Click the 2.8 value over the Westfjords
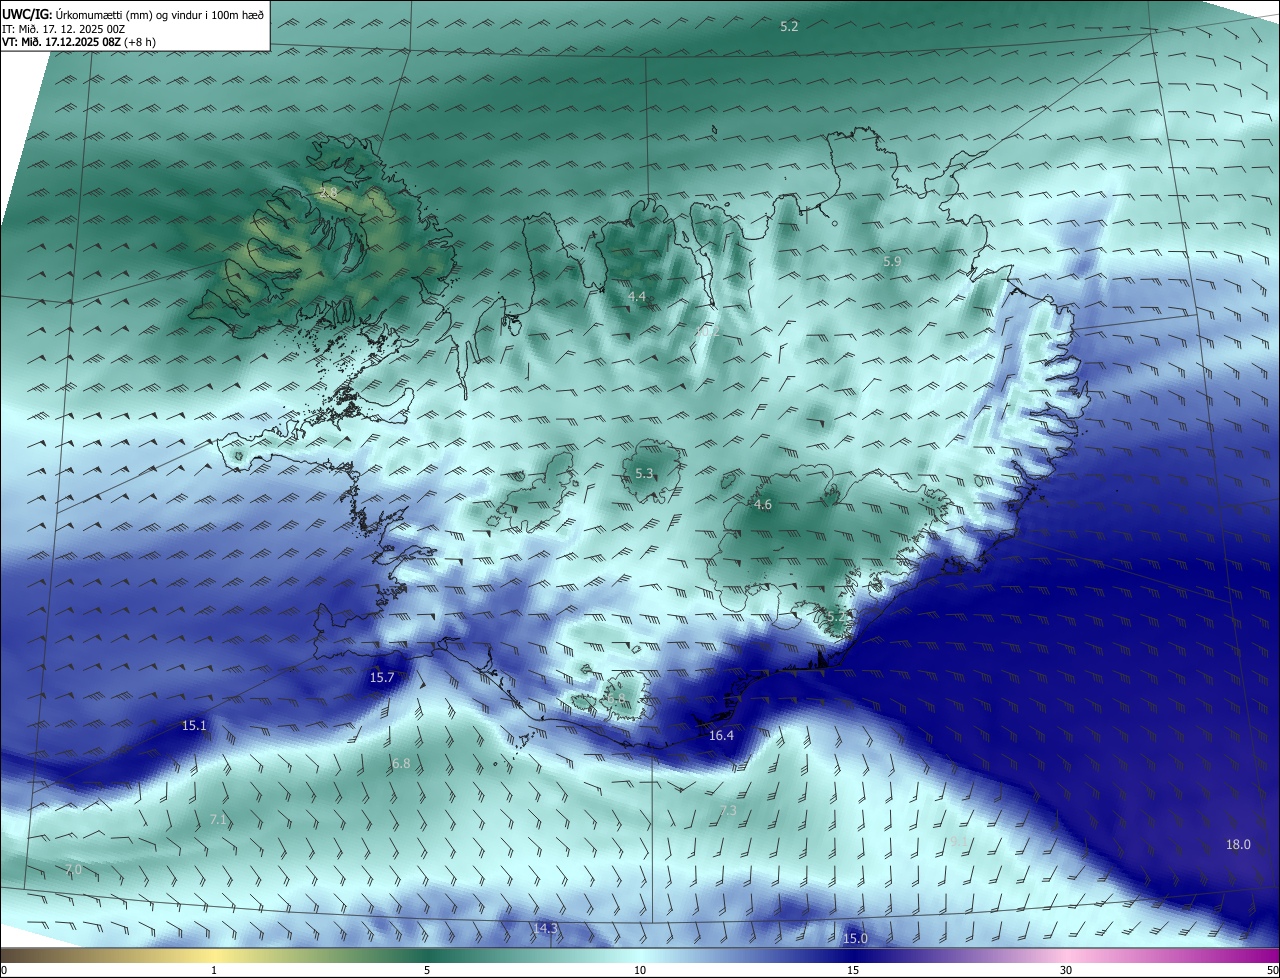 [328, 192]
